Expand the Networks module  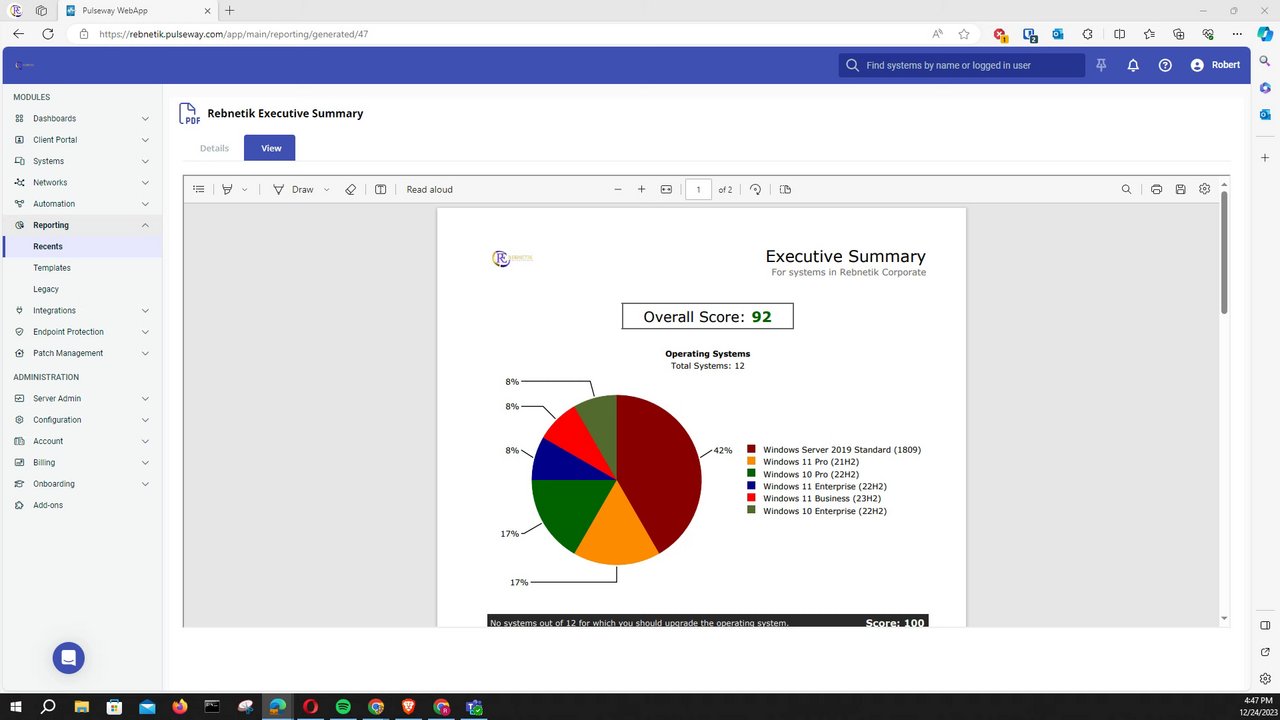(x=81, y=182)
